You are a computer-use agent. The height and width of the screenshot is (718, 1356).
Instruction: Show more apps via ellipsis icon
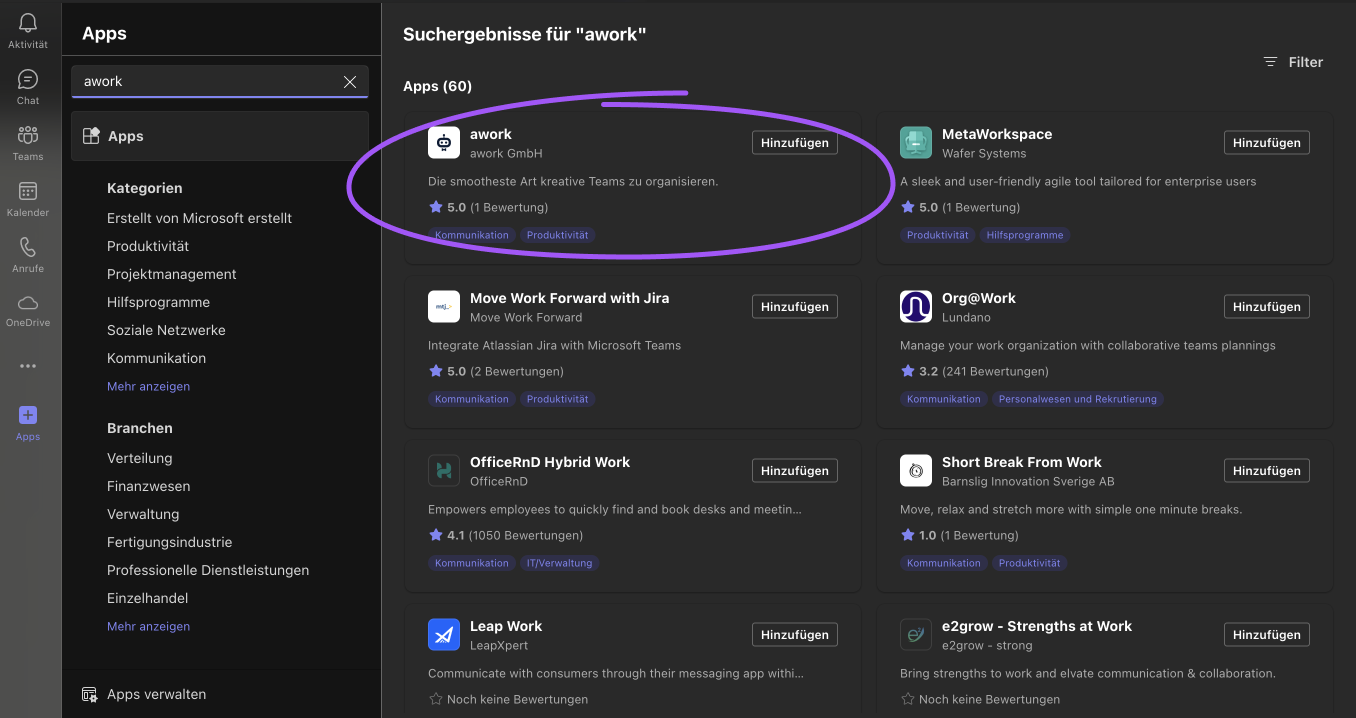[28, 366]
